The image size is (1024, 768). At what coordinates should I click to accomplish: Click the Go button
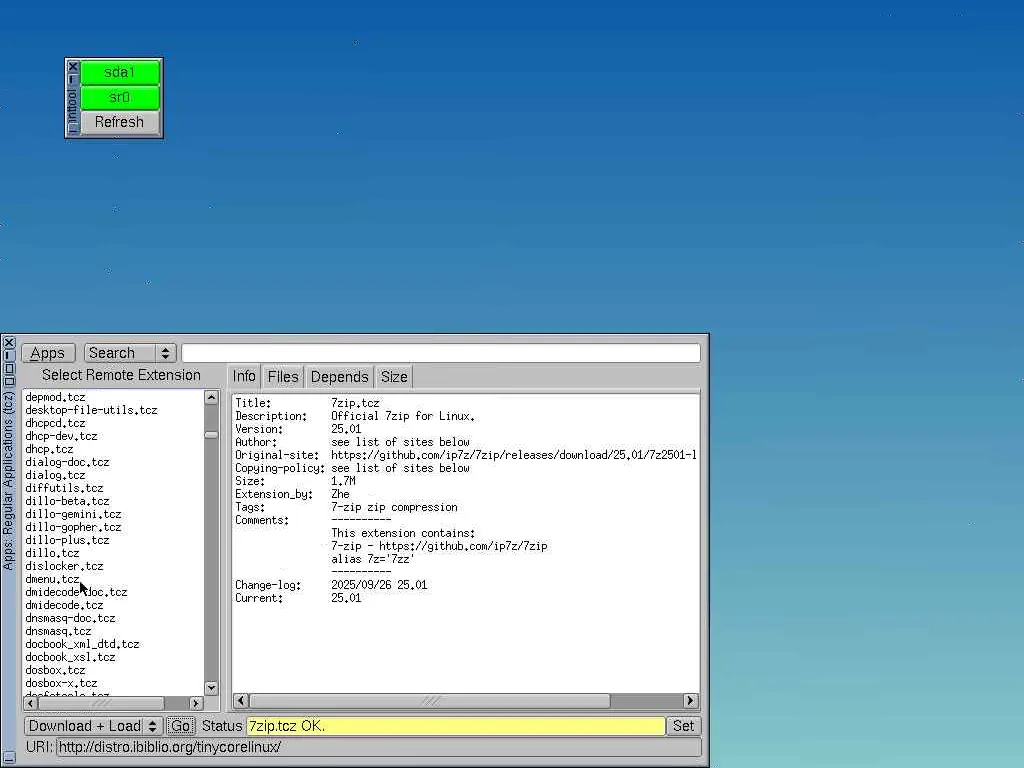tap(180, 726)
